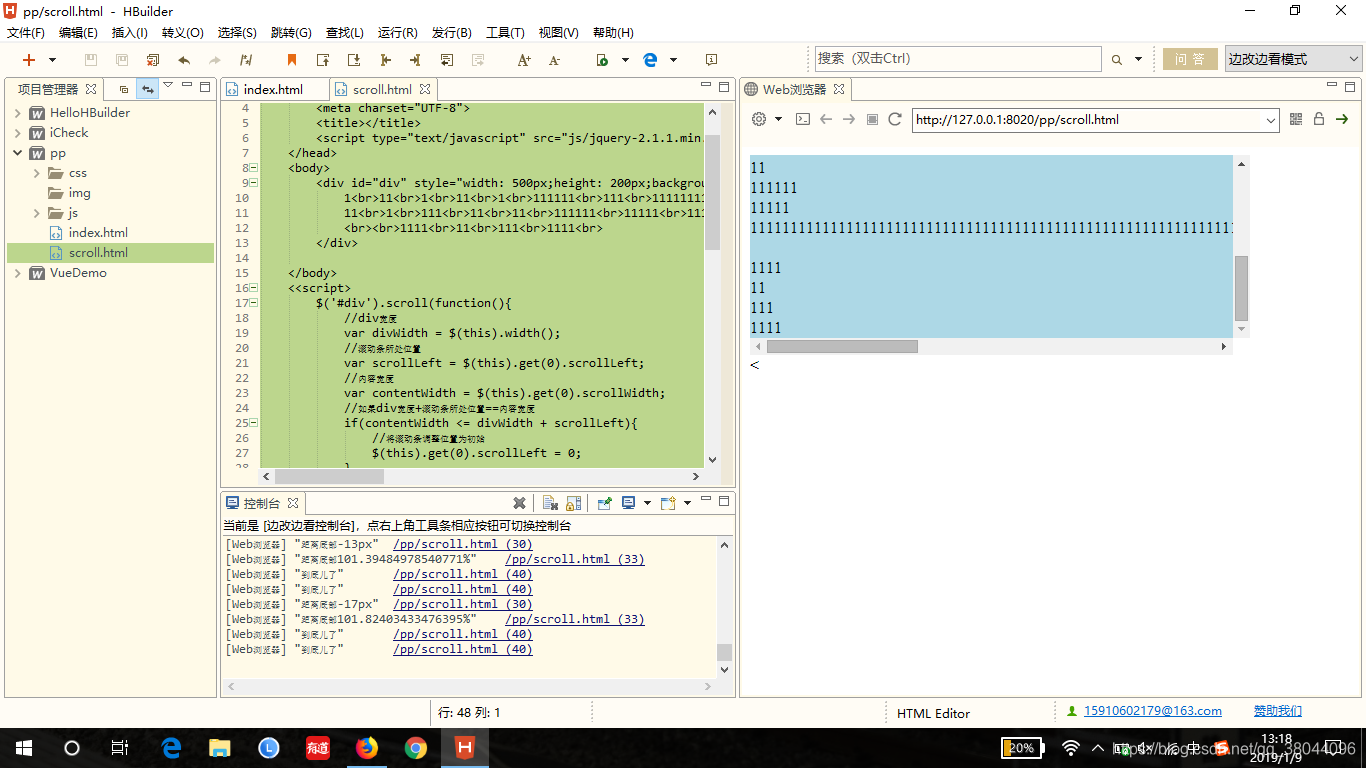Click the main toolbar search box
The height and width of the screenshot is (768, 1366).
pyautogui.click(x=958, y=59)
